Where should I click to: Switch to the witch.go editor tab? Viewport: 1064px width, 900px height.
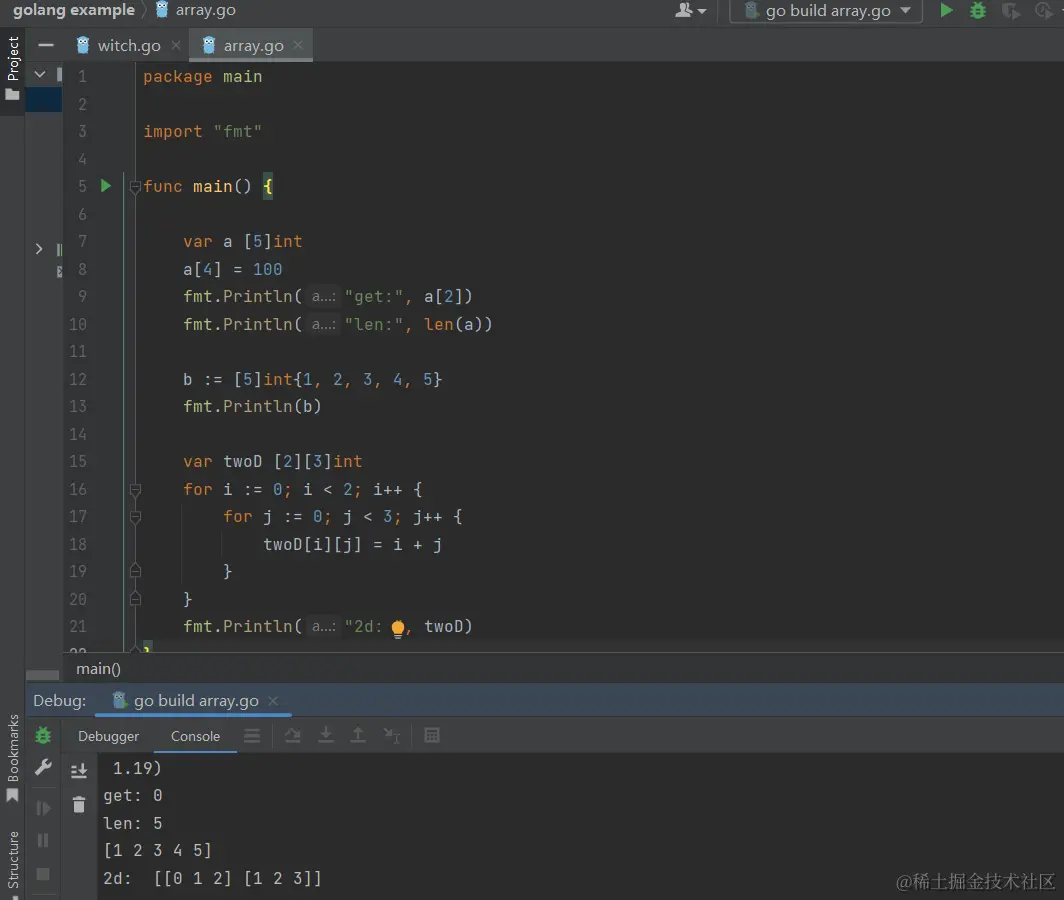[128, 46]
